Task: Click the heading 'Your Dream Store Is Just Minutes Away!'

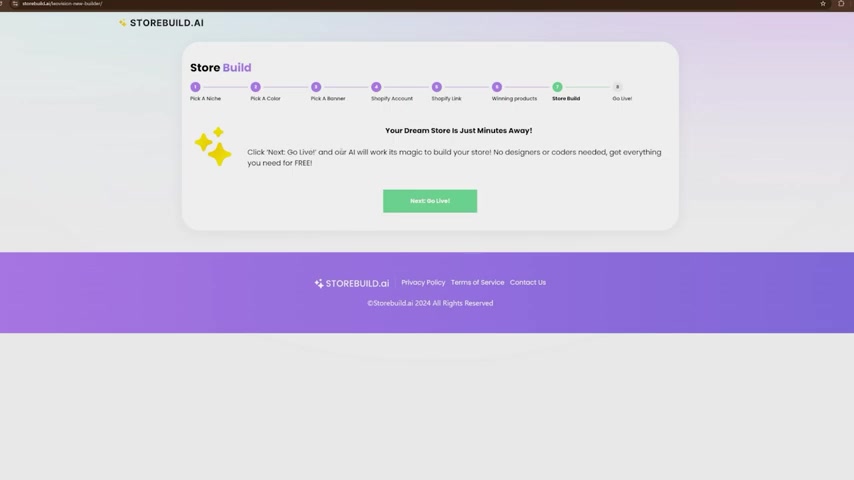Action: point(459,131)
